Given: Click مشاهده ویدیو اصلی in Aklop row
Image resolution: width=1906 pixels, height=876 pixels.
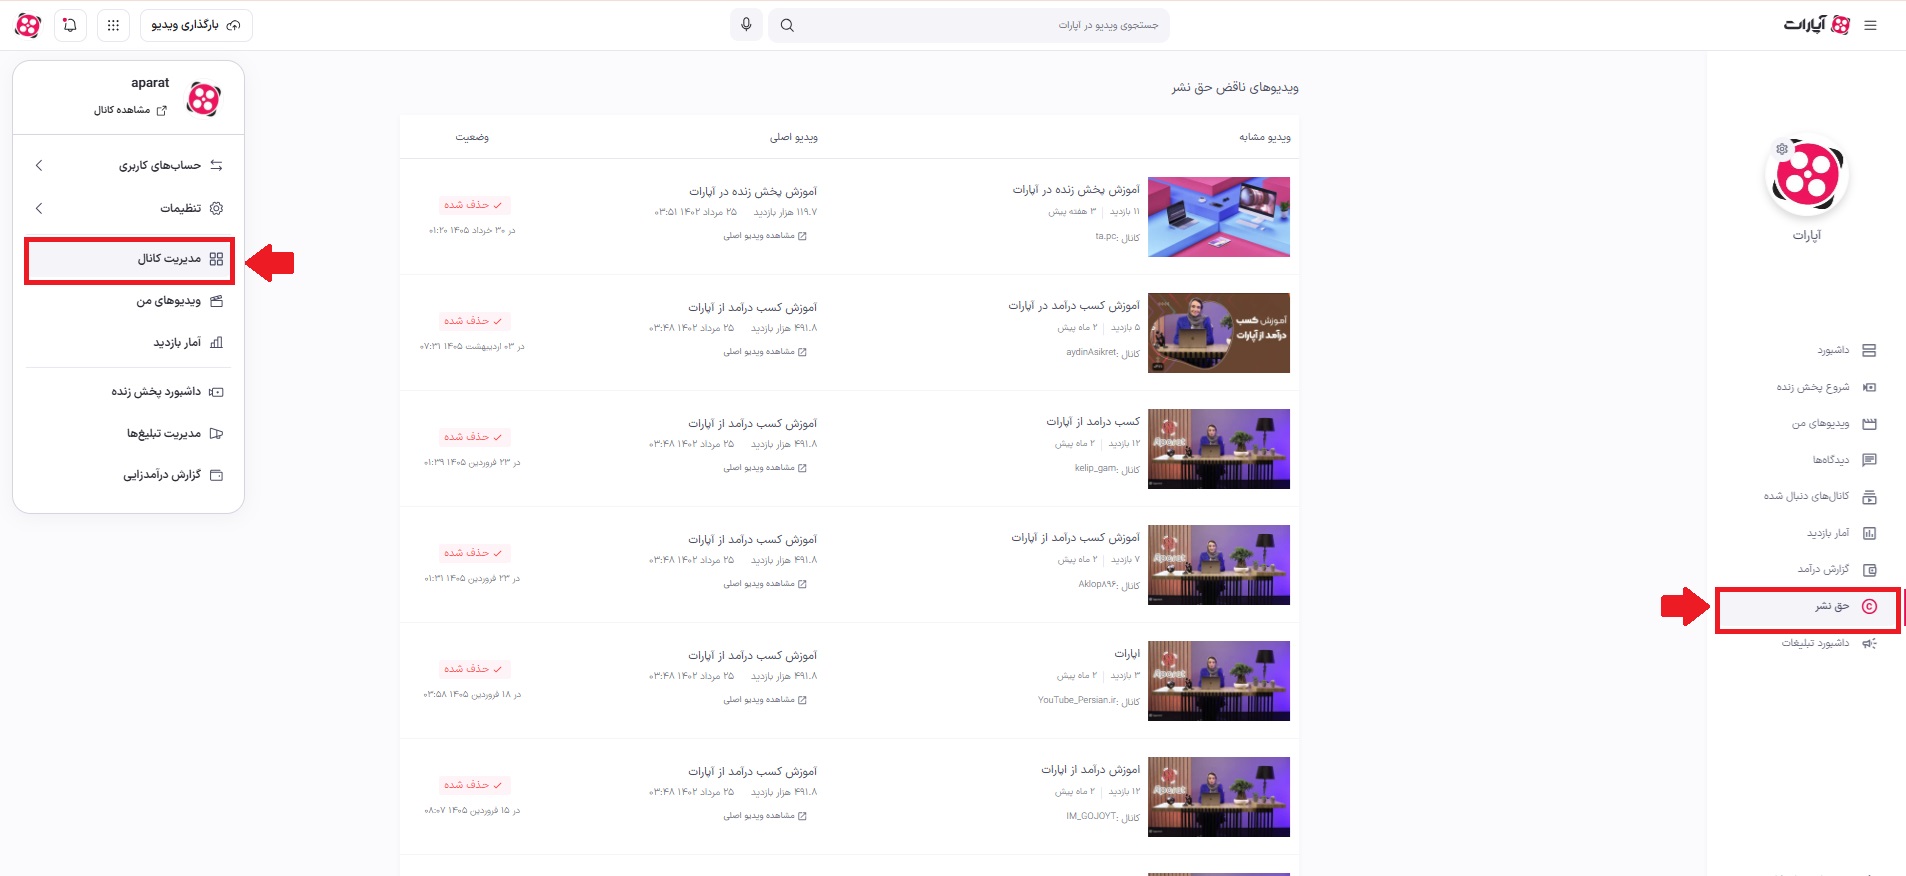Looking at the screenshot, I should pyautogui.click(x=765, y=584).
